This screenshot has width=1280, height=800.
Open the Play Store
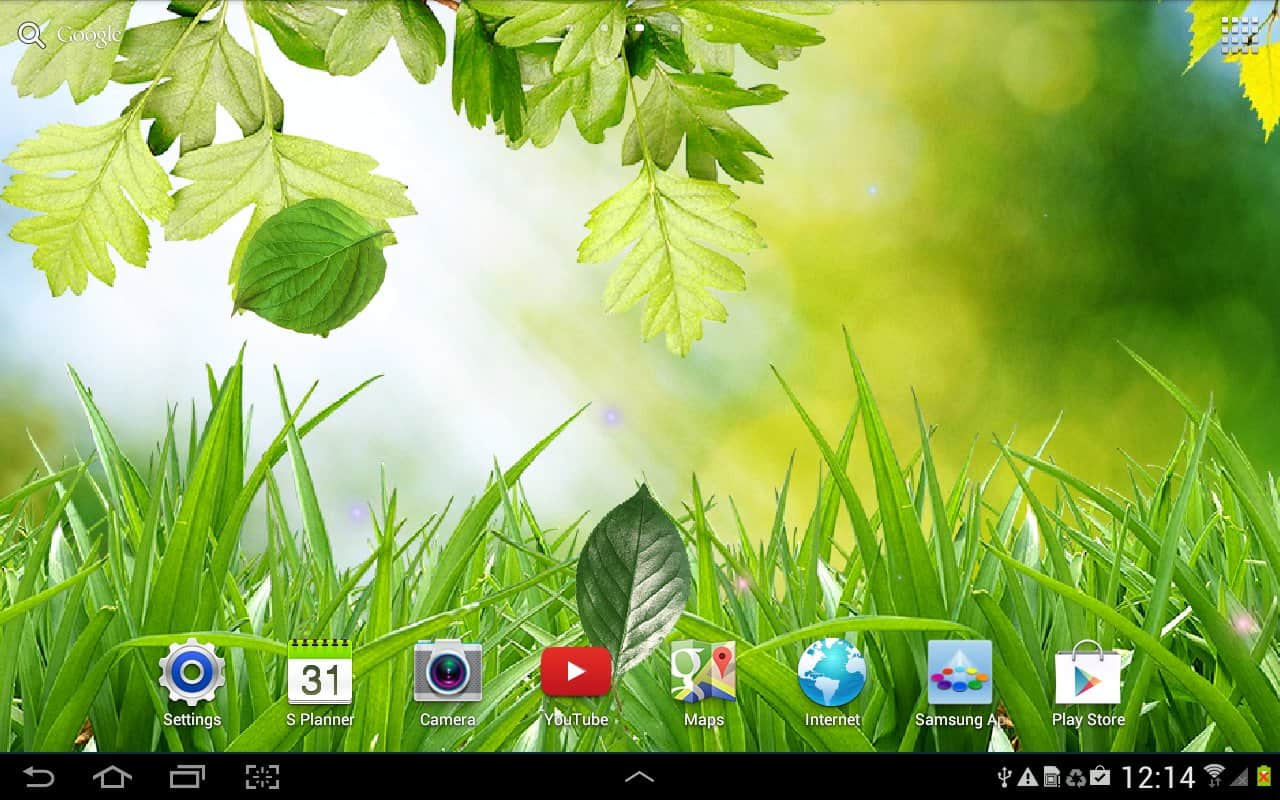1087,673
